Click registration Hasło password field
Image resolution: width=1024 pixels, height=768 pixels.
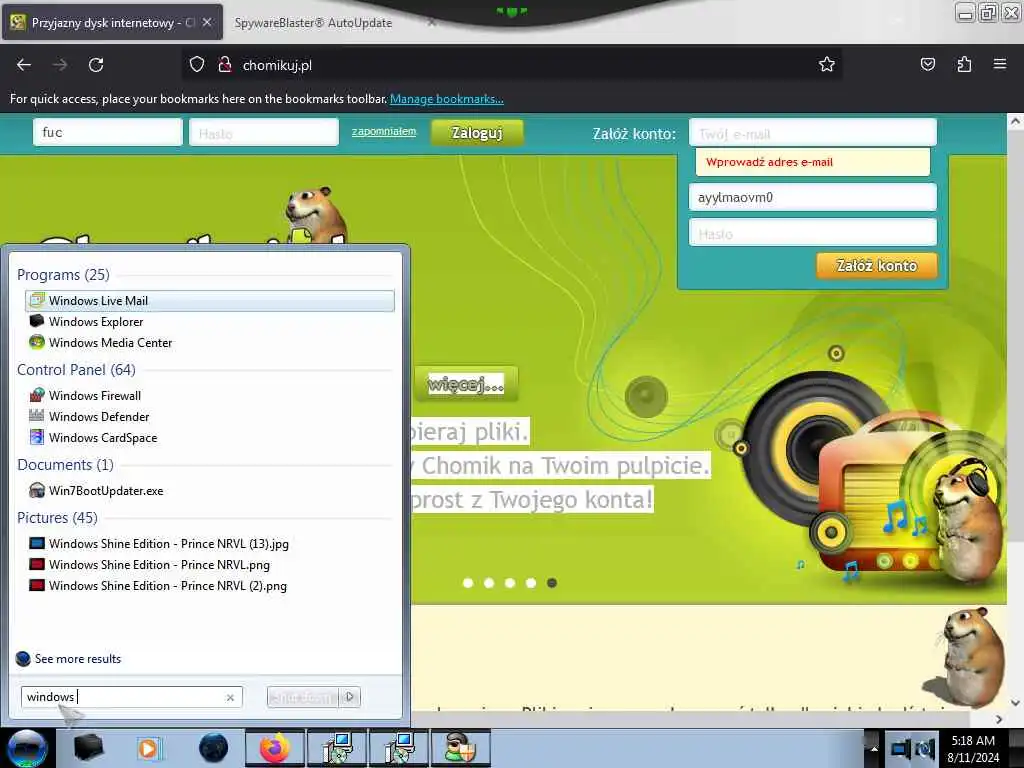click(x=812, y=233)
